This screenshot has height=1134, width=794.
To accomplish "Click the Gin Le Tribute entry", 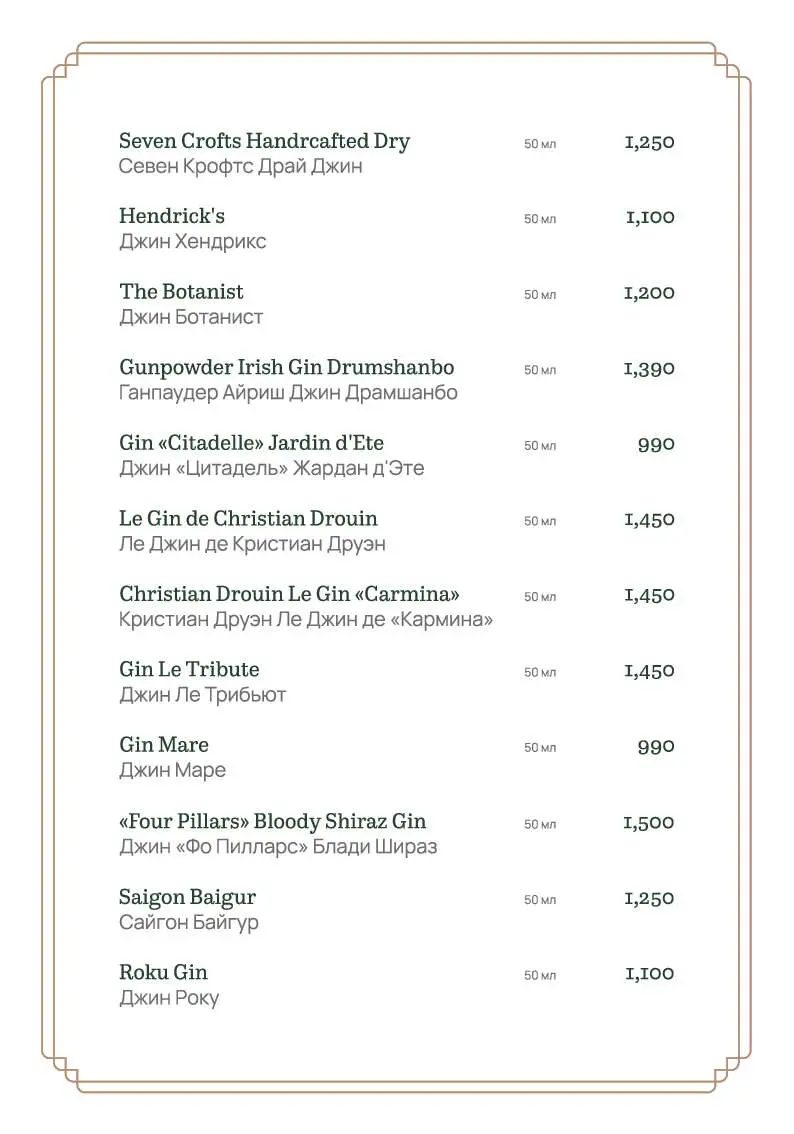I will pyautogui.click(x=189, y=670).
